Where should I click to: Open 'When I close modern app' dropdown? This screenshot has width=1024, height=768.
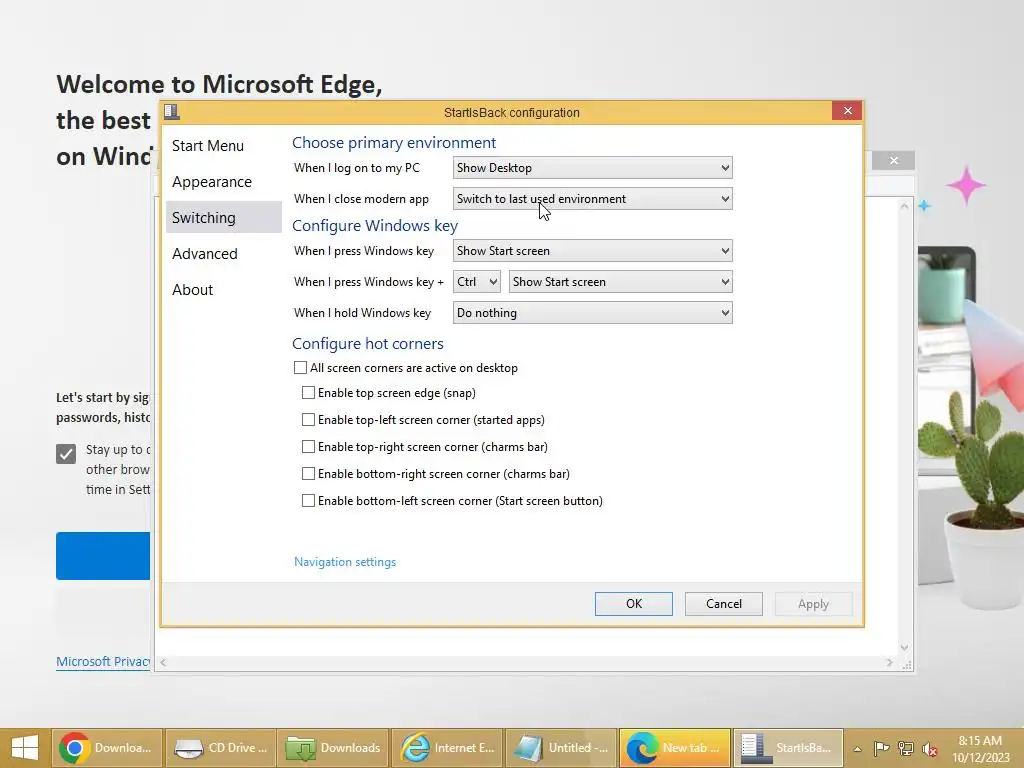(x=592, y=199)
